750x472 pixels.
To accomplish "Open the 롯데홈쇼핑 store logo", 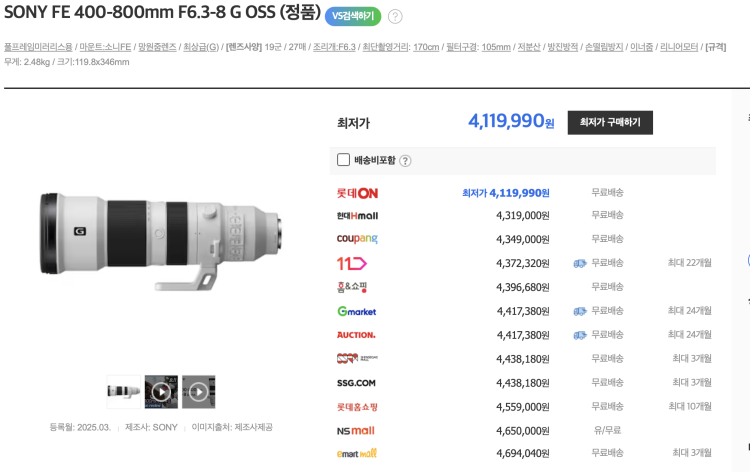I will 357,407.
